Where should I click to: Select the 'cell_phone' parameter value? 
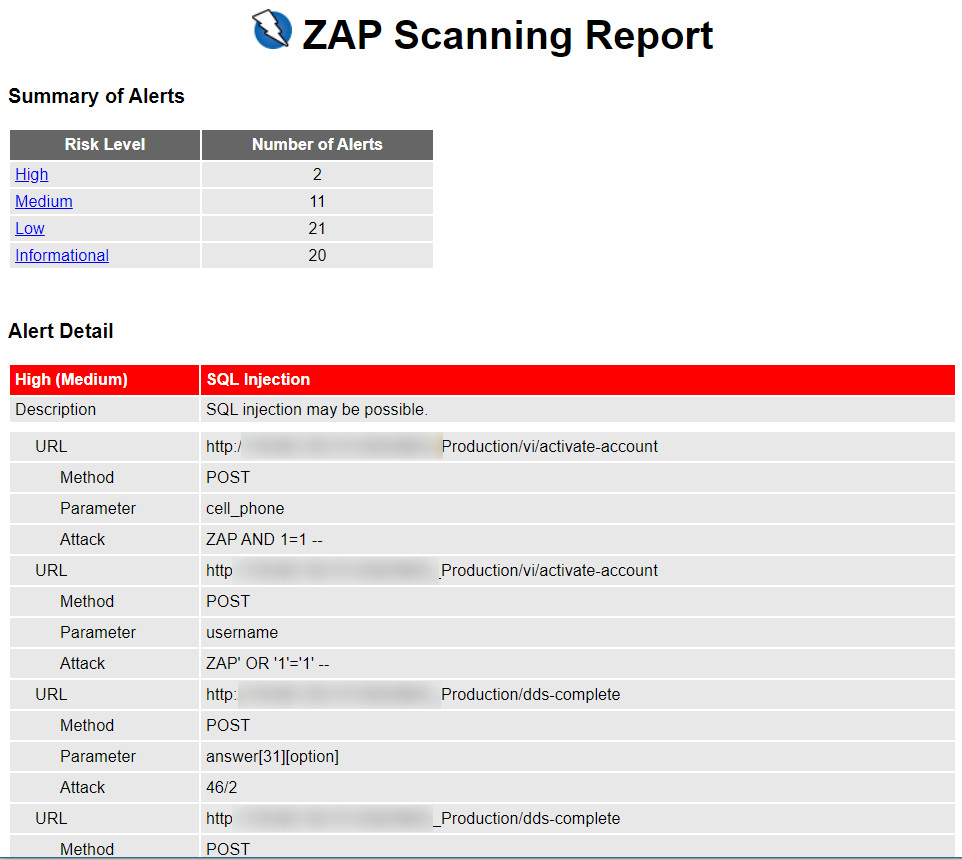pos(245,509)
